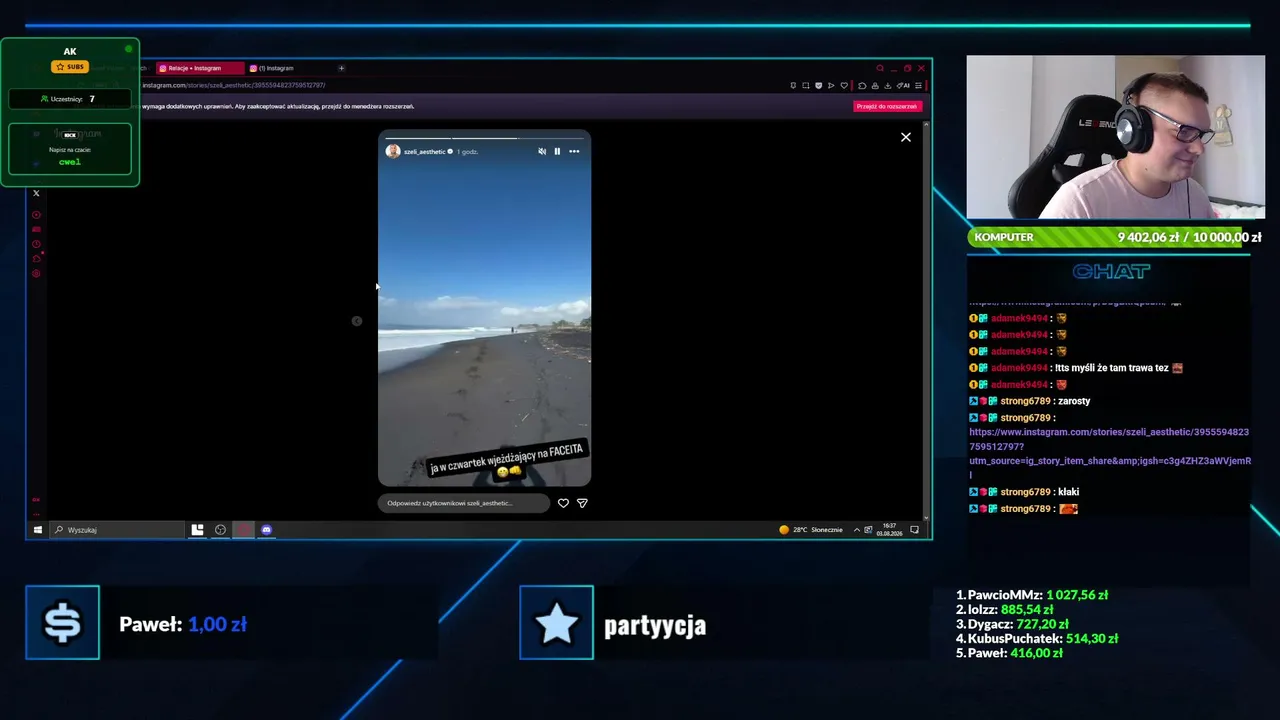1280x720 pixels.
Task: Share the story via paper plane icon
Action: [x=582, y=503]
